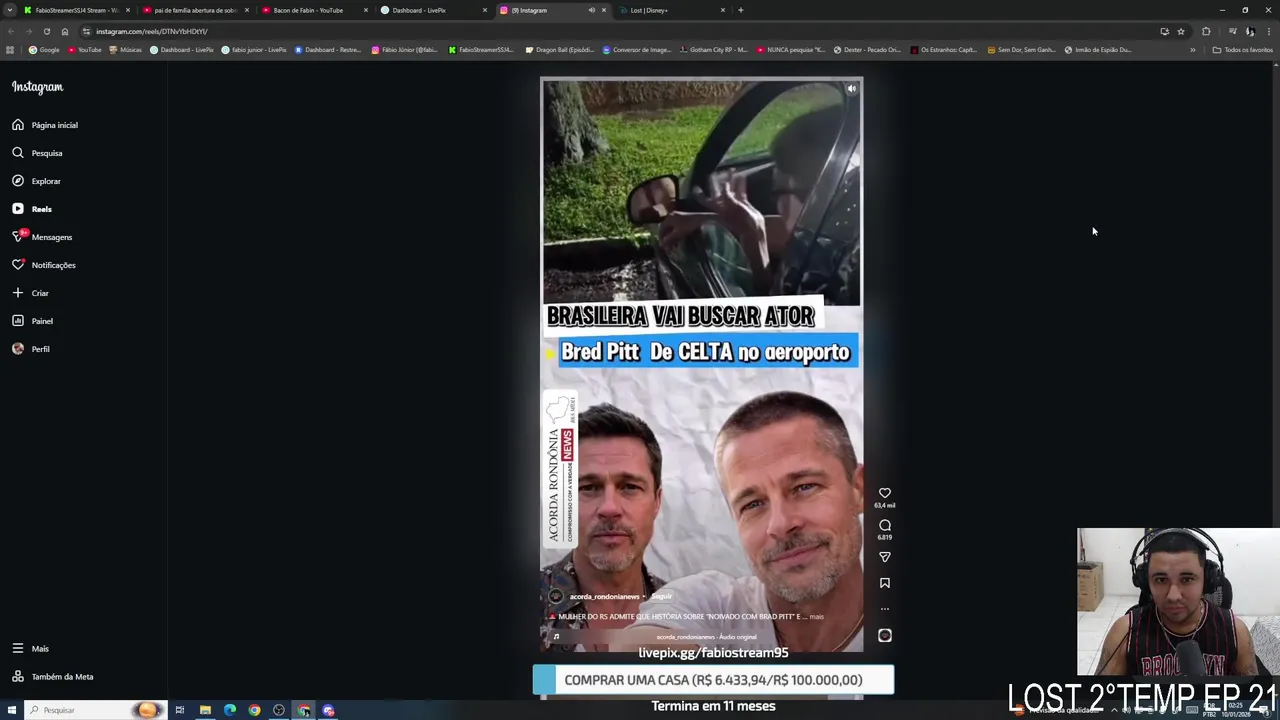
Task: Open the Instagram logo home link
Action: [37, 87]
